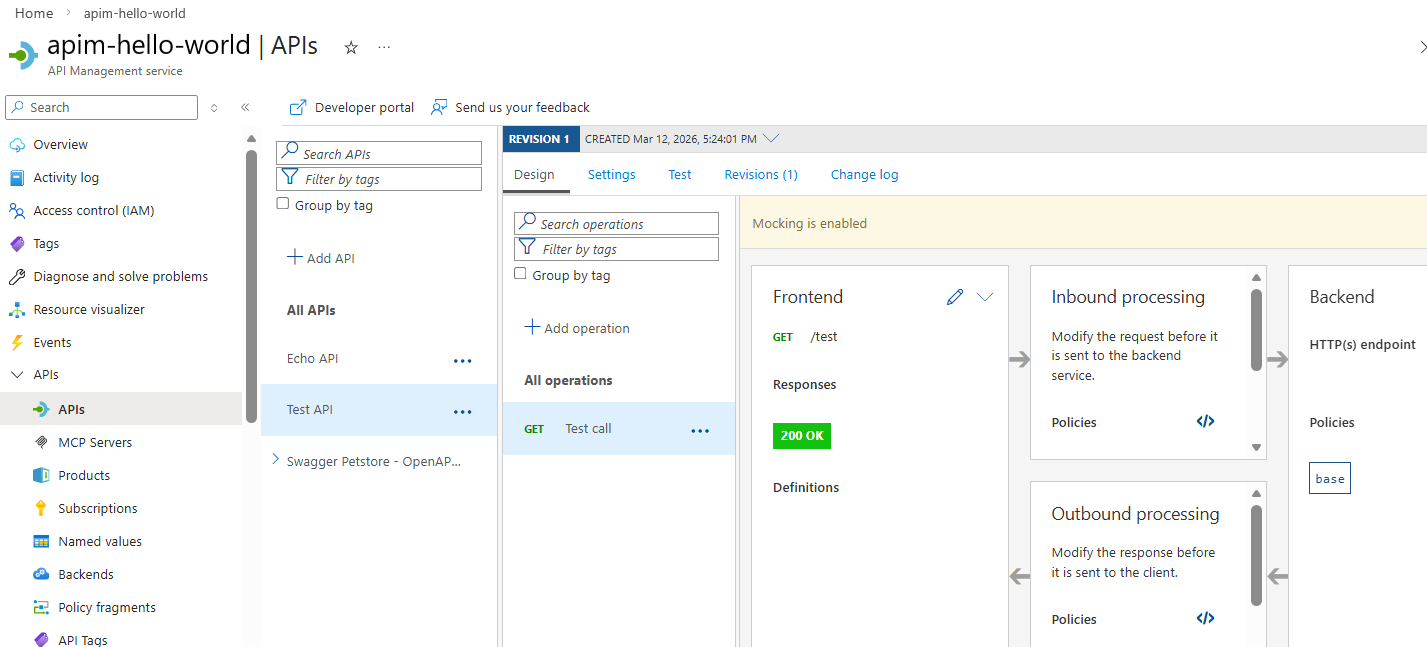Open the Frontend pencil edit icon
Viewport: 1427px width, 647px height.
(955, 297)
